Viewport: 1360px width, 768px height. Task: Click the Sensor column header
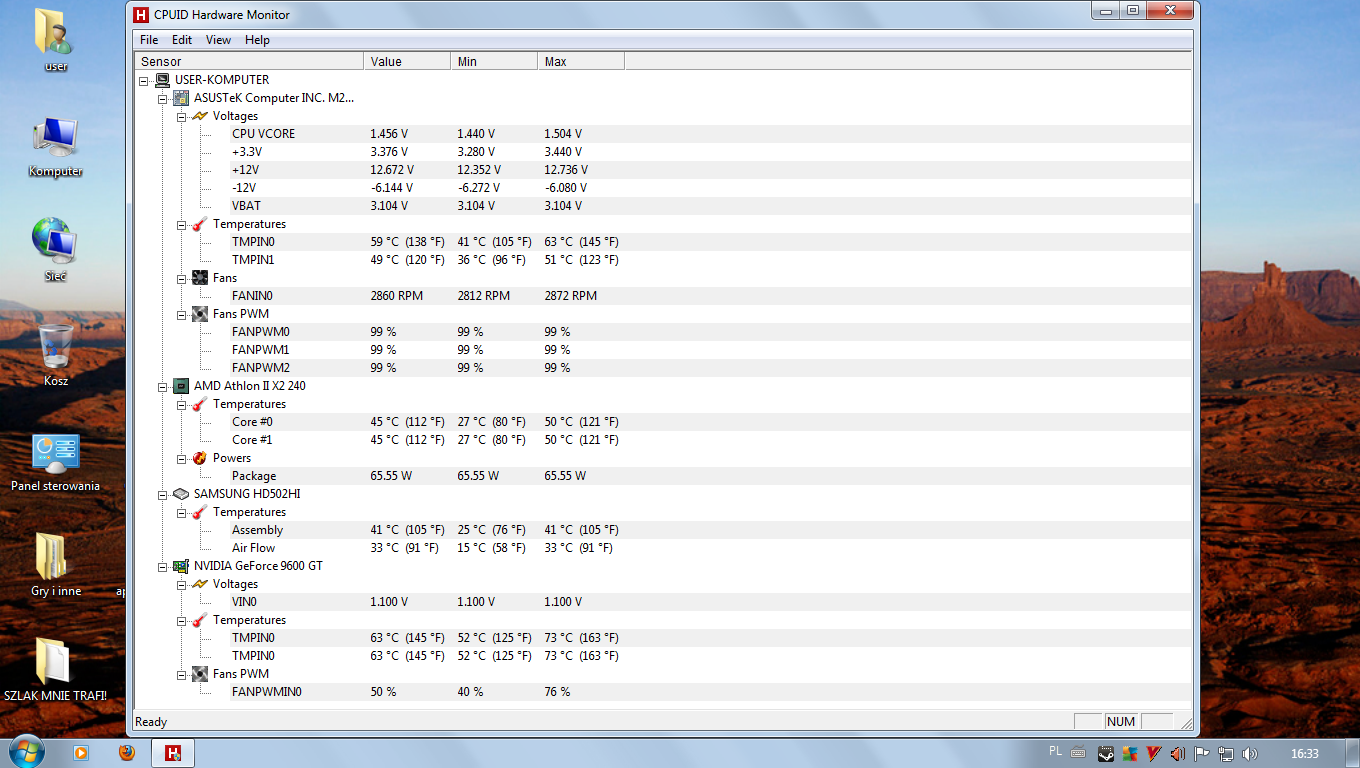pyautogui.click(x=249, y=62)
